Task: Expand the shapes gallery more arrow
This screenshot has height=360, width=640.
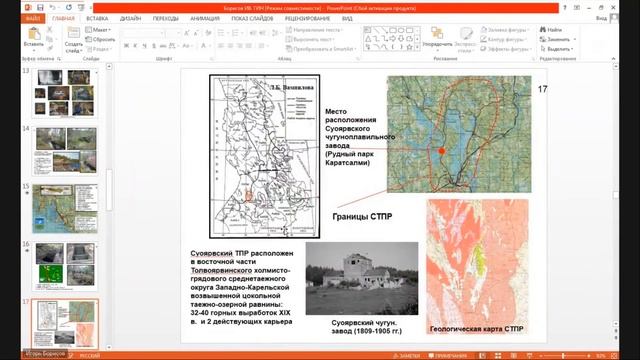Action: point(417,48)
